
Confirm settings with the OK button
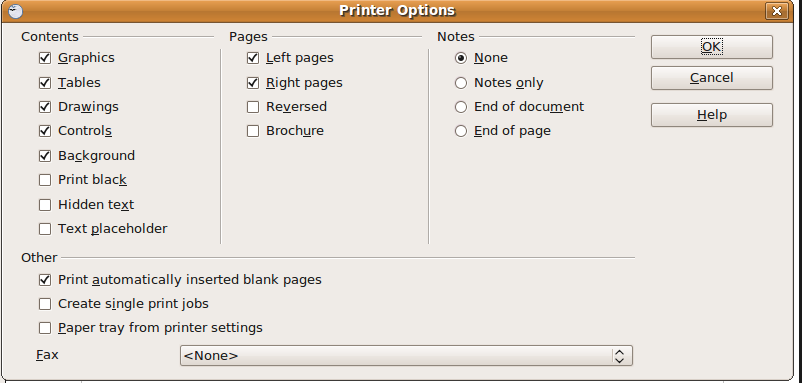(x=711, y=47)
